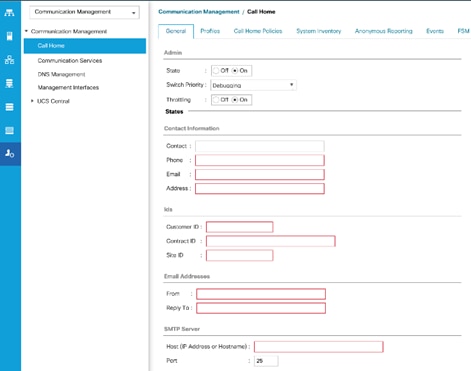The height and width of the screenshot is (371, 471).
Task: Click the Customer ID input field
Action: tap(240, 227)
